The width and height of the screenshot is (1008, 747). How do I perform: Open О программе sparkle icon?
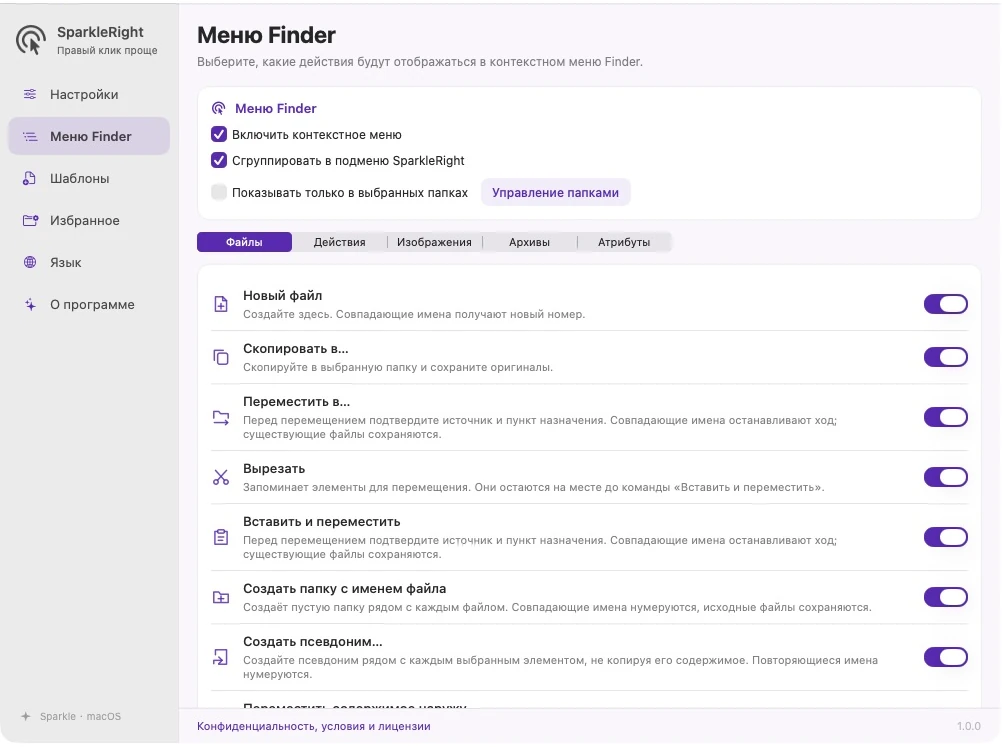tap(30, 305)
